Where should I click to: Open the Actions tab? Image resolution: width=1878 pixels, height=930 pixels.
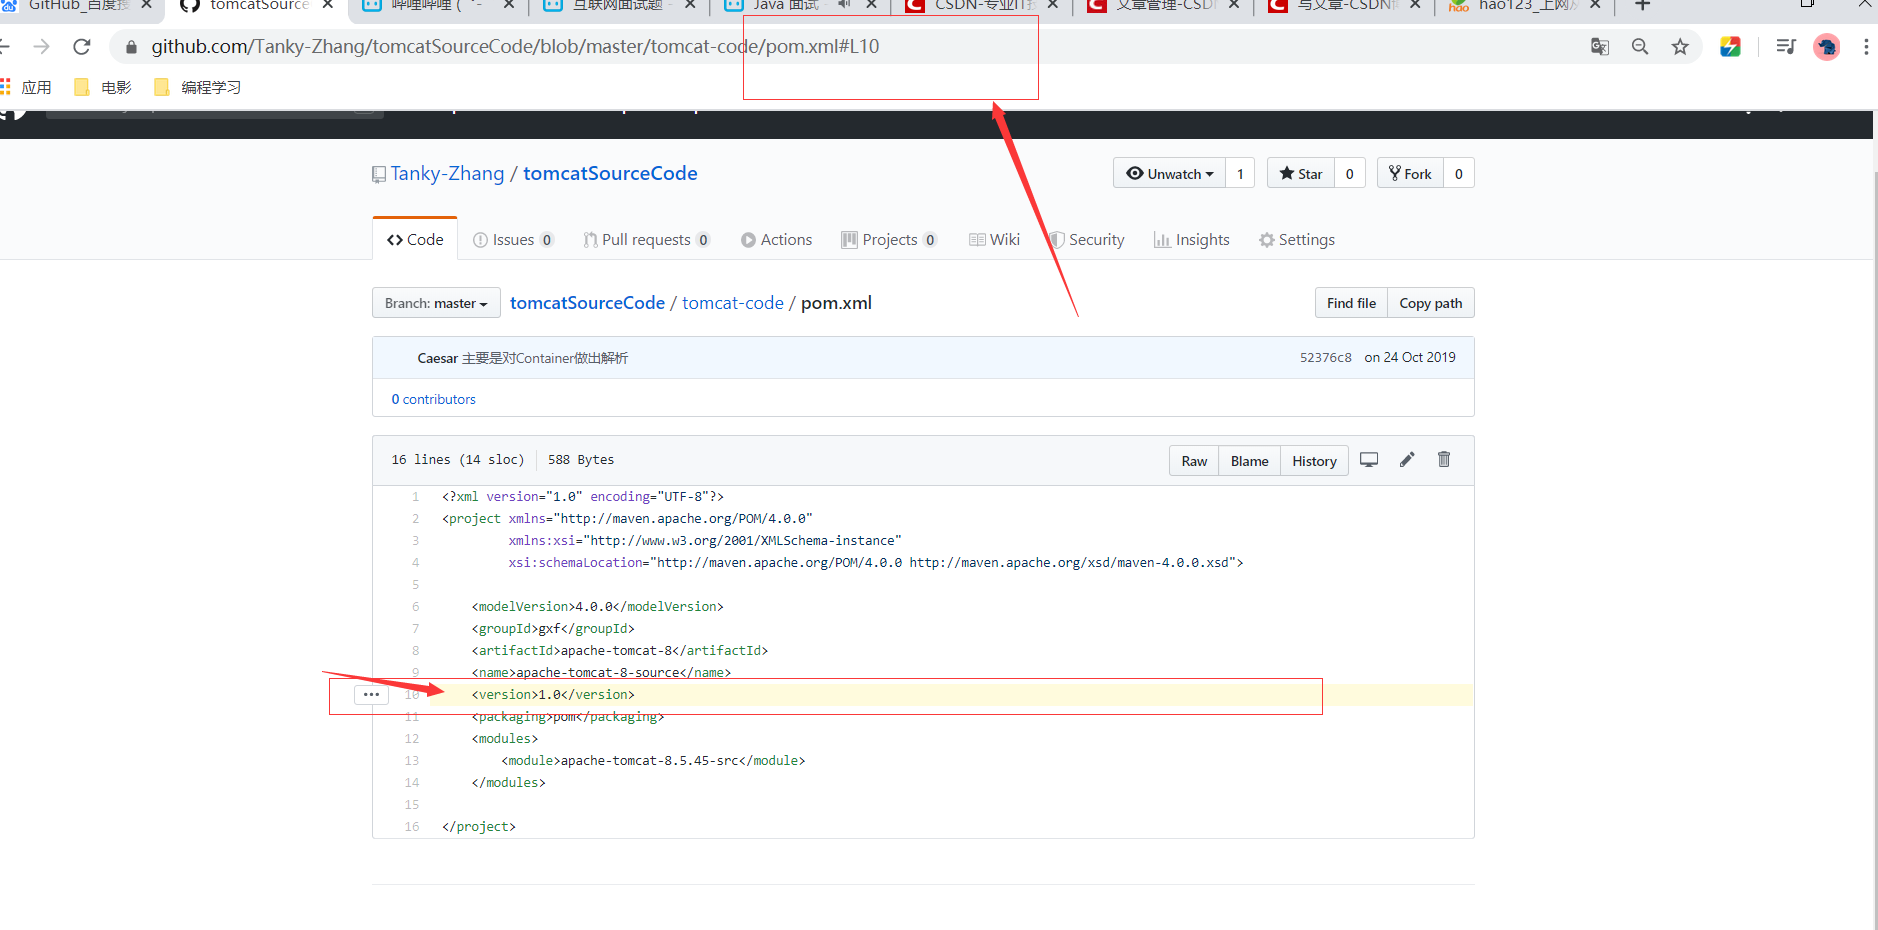776,240
